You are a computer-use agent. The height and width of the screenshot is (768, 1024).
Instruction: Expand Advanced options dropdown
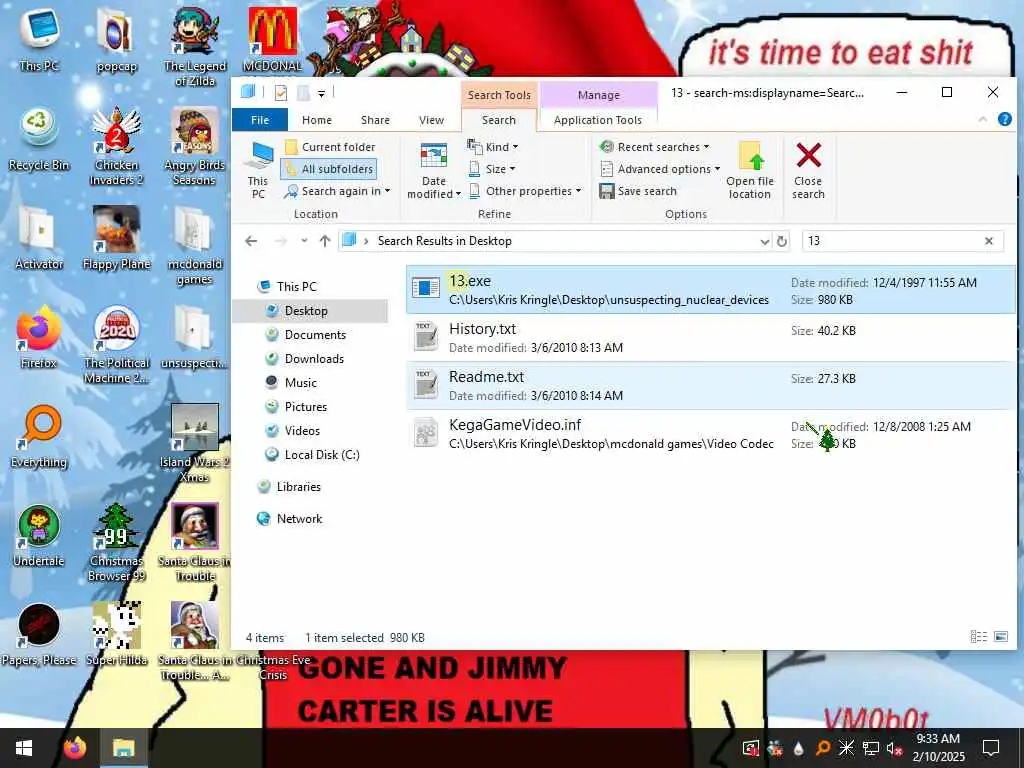tap(660, 168)
